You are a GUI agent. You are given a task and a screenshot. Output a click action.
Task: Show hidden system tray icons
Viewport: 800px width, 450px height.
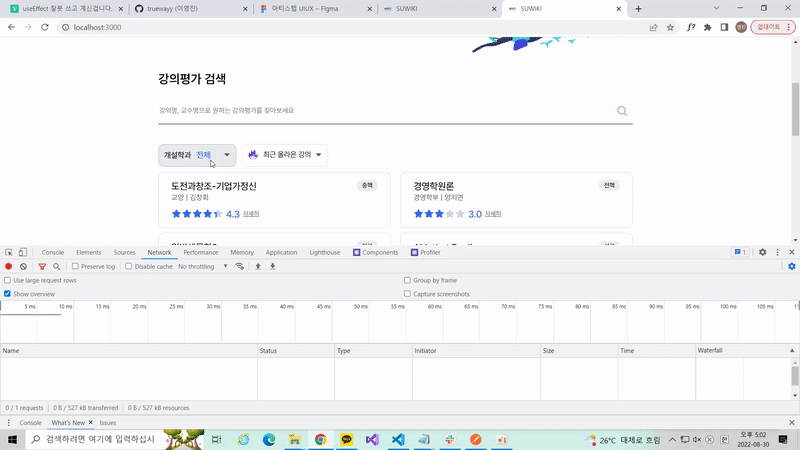click(x=672, y=439)
